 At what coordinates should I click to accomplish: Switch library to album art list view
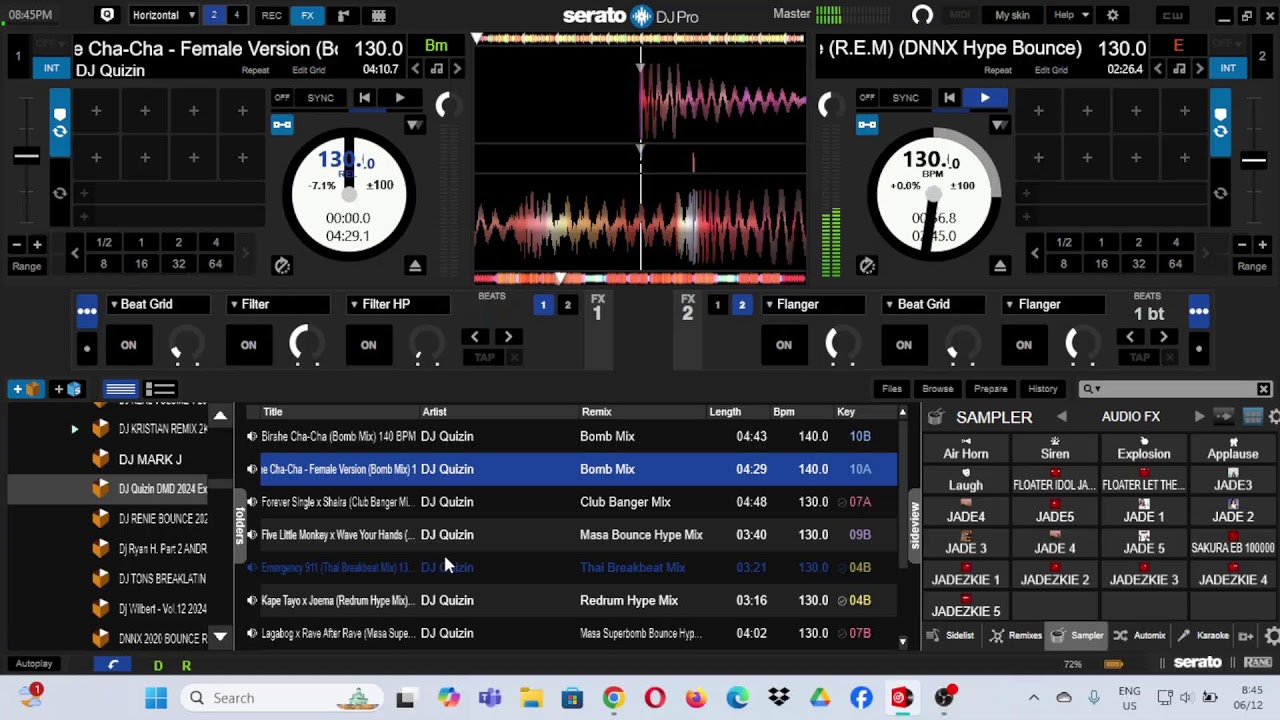coord(160,389)
